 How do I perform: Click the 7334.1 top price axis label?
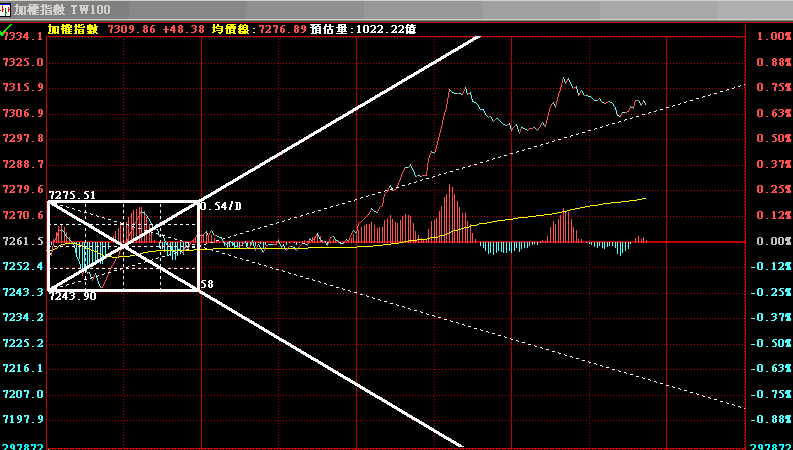click(x=22, y=36)
